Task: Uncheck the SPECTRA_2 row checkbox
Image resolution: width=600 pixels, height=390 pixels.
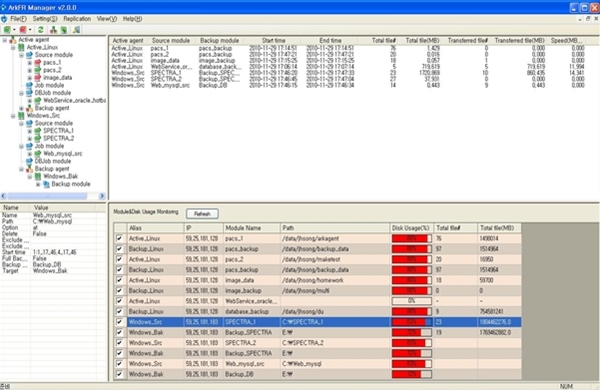Action: pos(119,343)
